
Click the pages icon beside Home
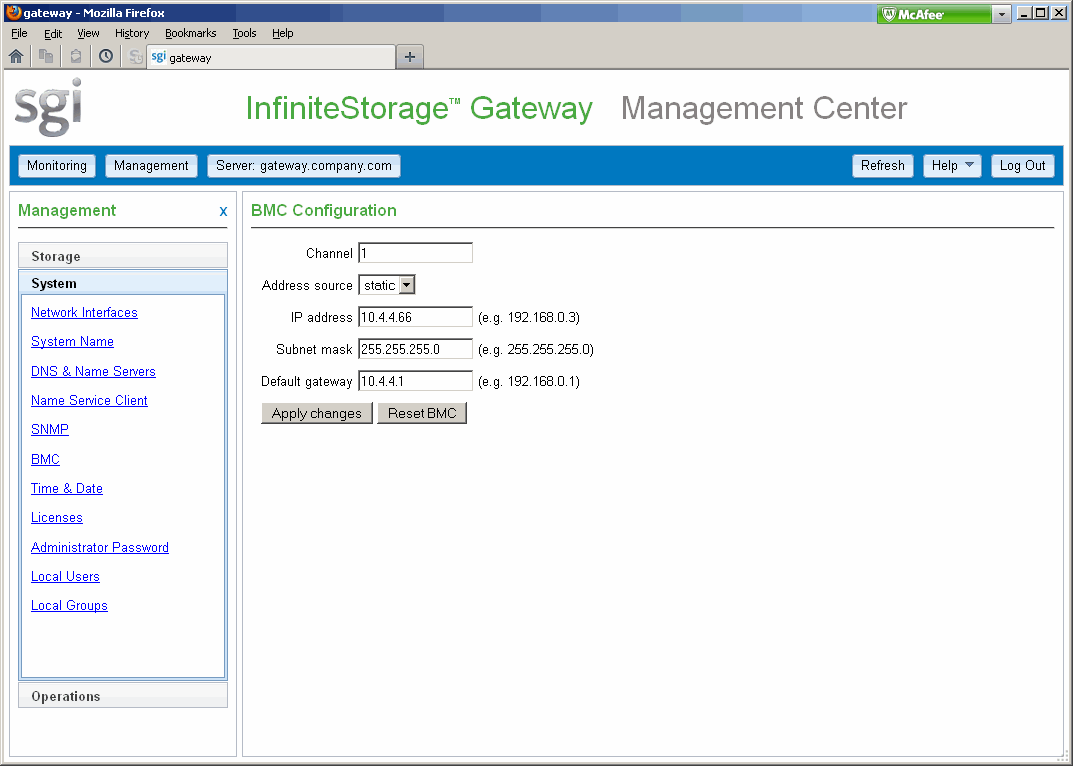pyautogui.click(x=46, y=57)
